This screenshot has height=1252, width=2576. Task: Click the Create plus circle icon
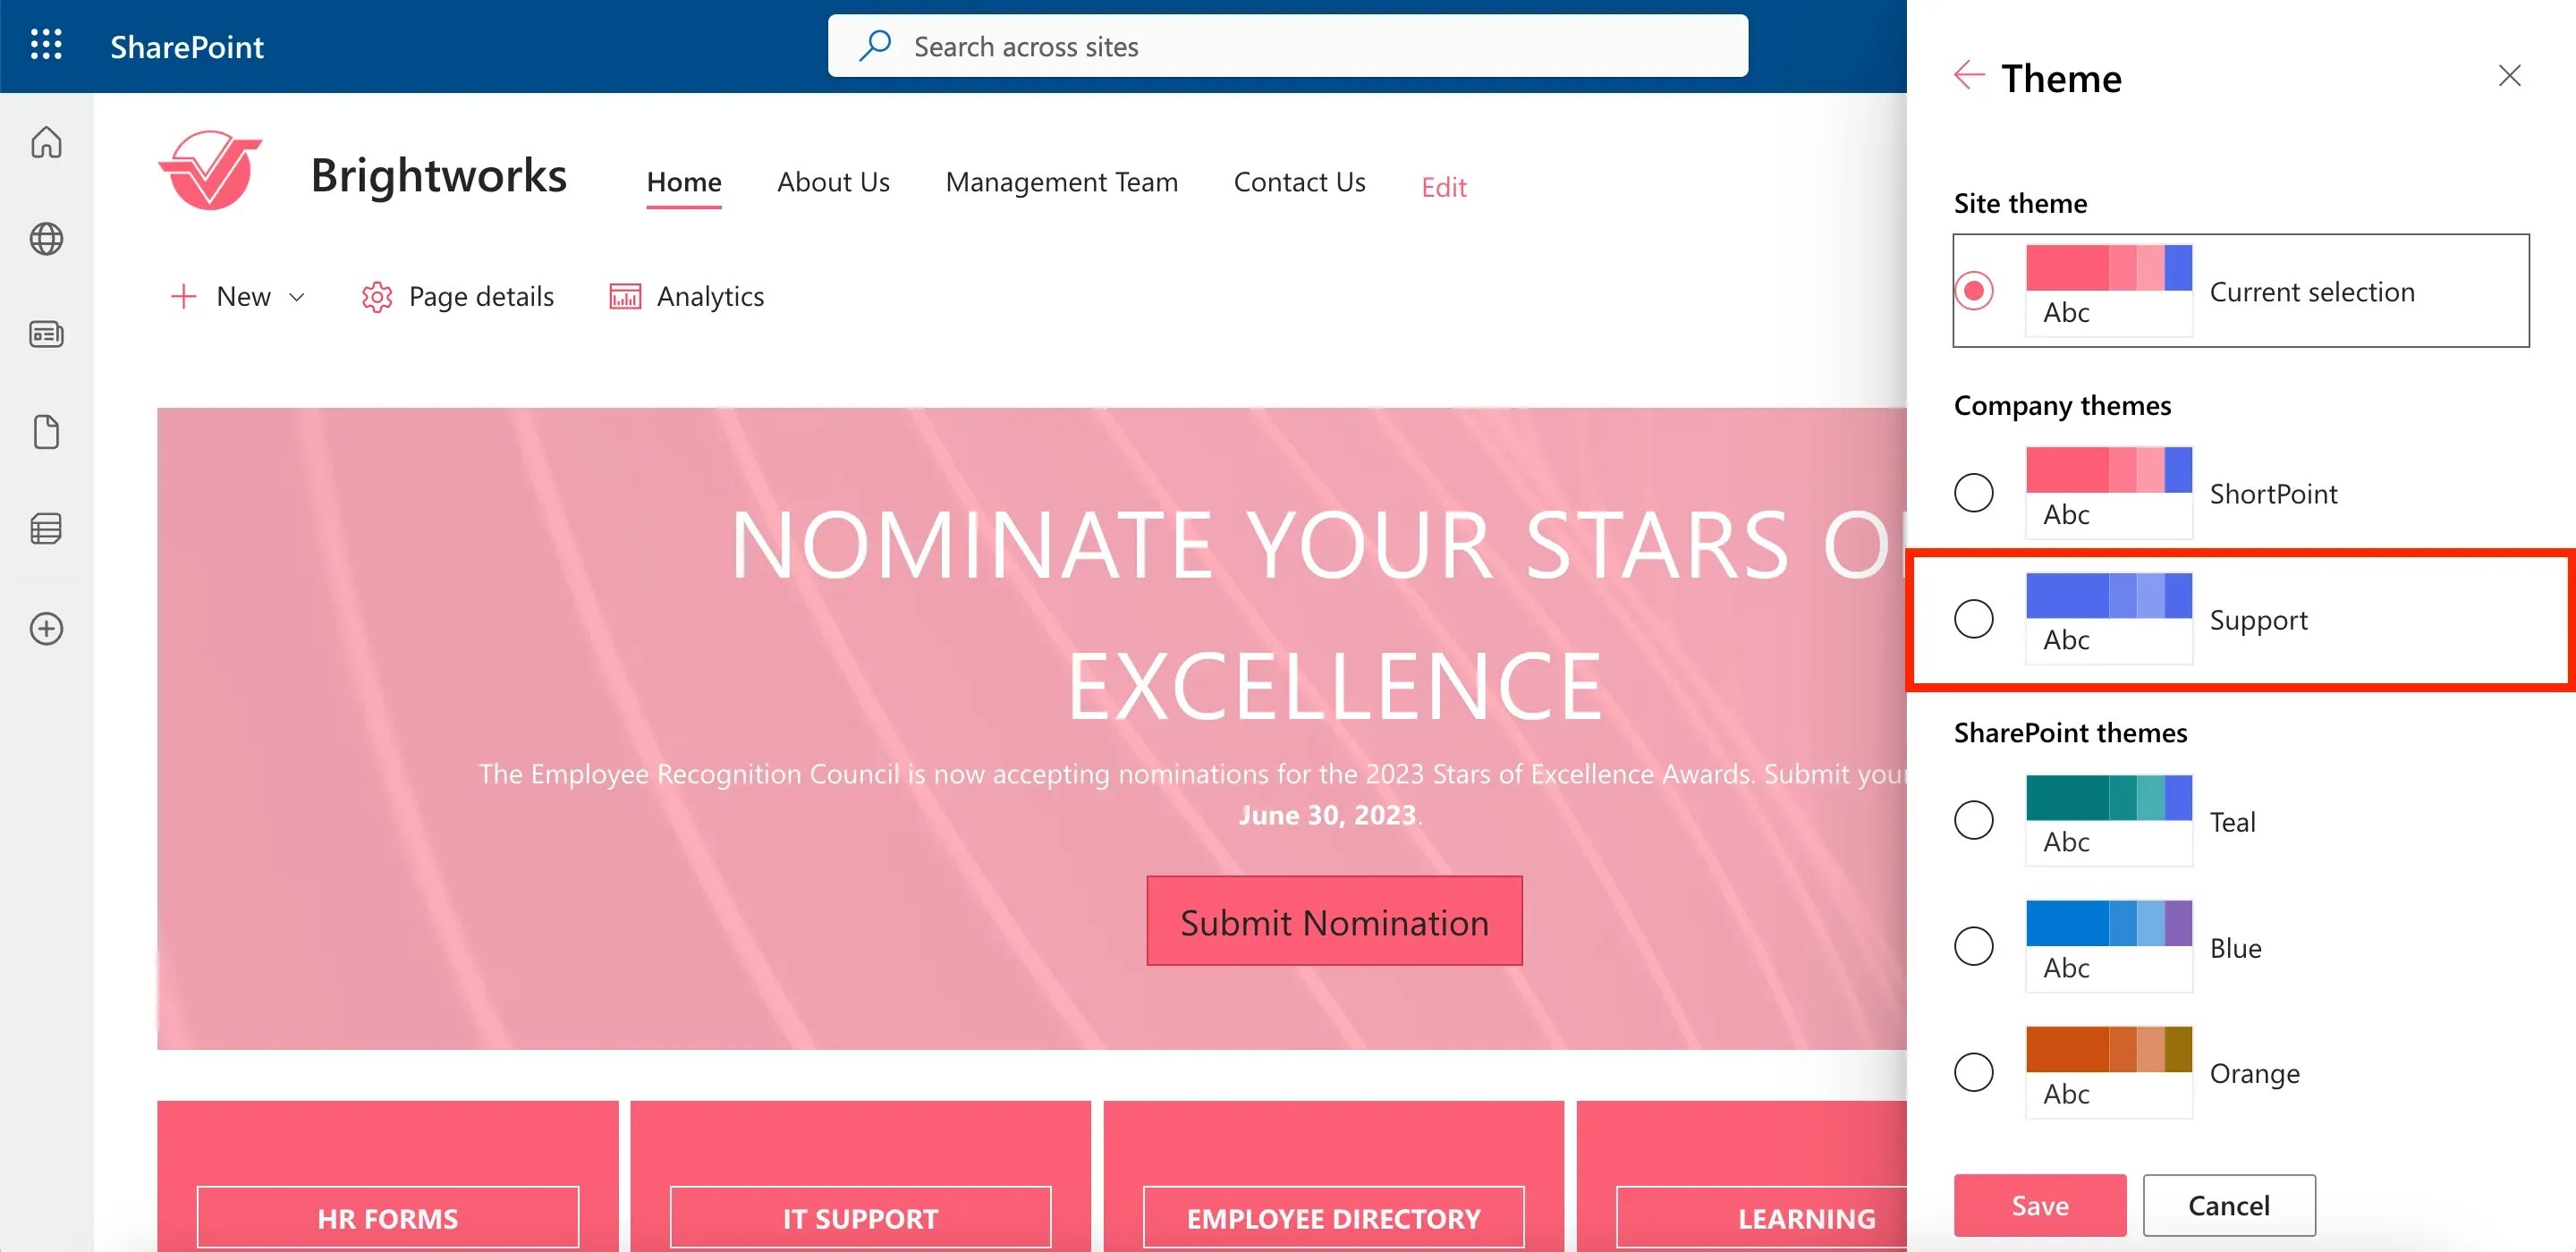[x=46, y=629]
